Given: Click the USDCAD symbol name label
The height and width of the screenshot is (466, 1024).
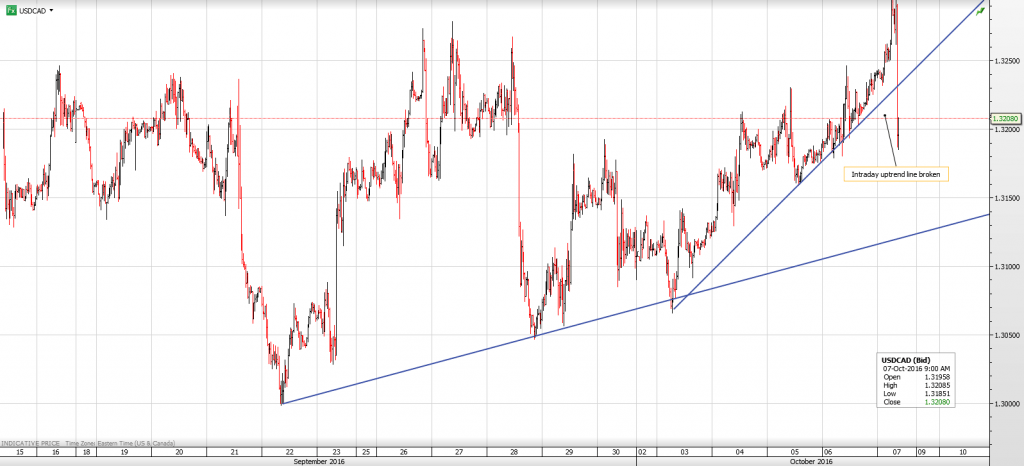Looking at the screenshot, I should [32, 10].
